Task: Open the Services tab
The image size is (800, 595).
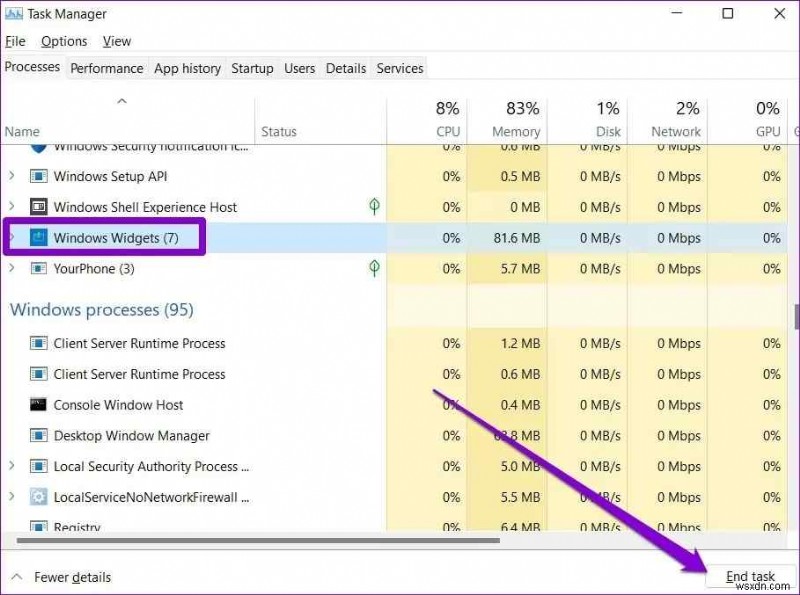Action: pos(399,68)
